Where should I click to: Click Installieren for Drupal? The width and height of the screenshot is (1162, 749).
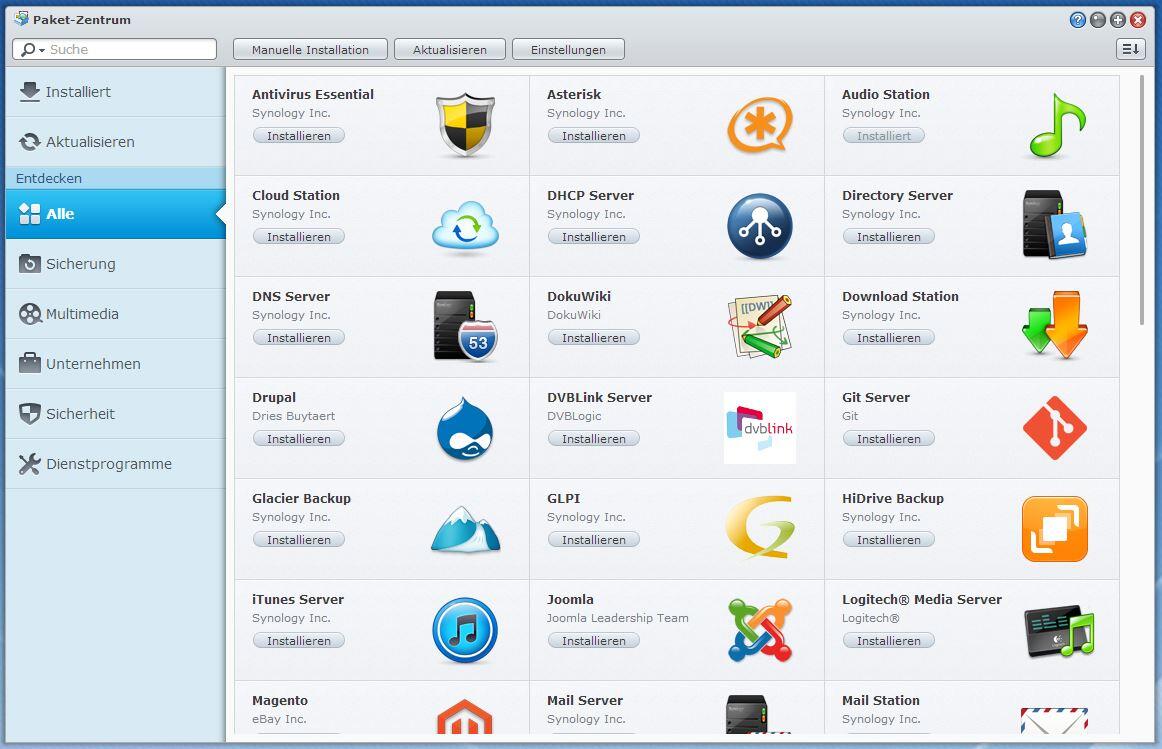click(299, 439)
